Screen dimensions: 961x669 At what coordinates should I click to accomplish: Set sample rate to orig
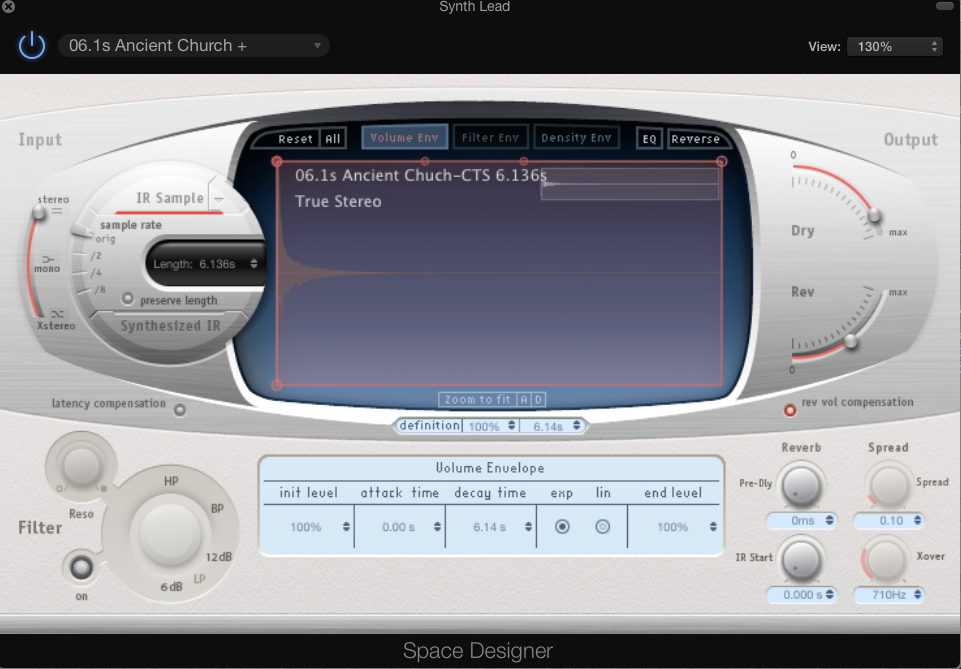pos(105,239)
